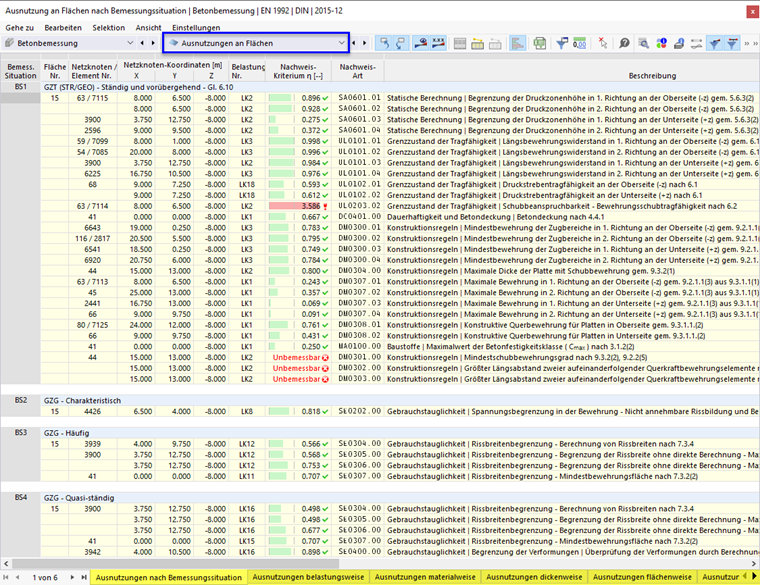760x585 pixels.
Task: Click the magnifier search-in-table icon
Action: (x=644, y=43)
